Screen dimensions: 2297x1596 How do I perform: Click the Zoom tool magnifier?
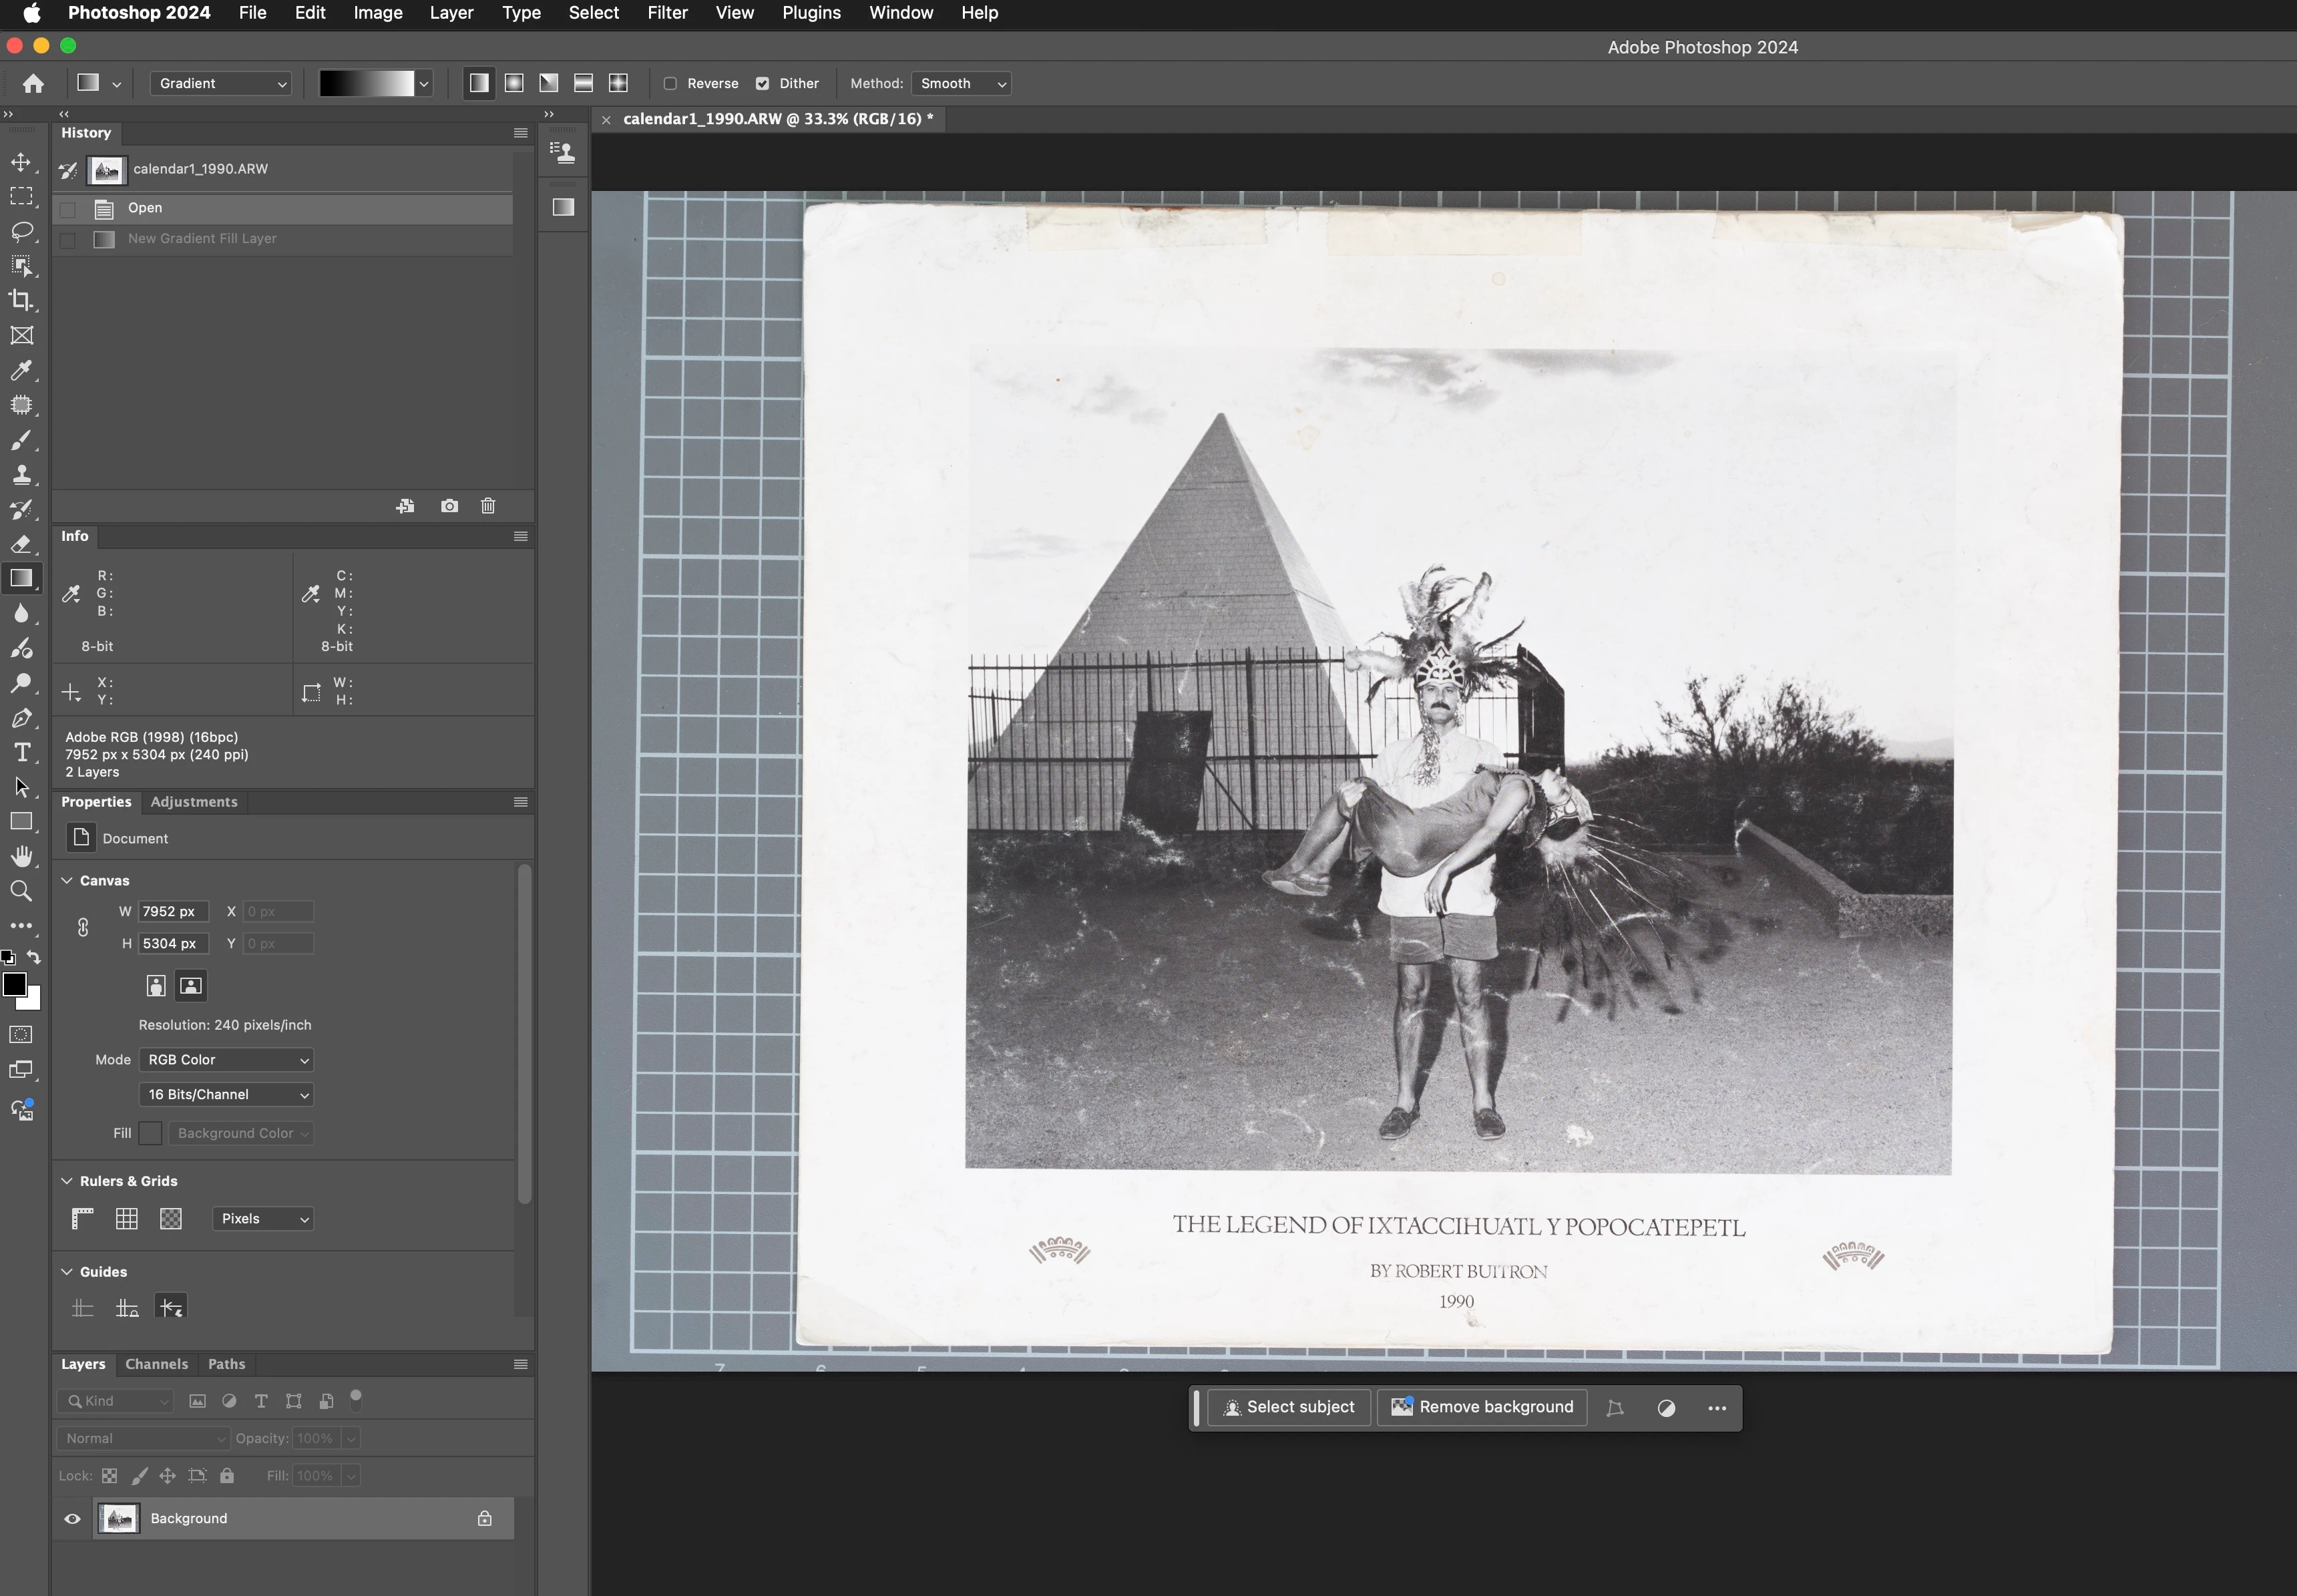pyautogui.click(x=21, y=891)
